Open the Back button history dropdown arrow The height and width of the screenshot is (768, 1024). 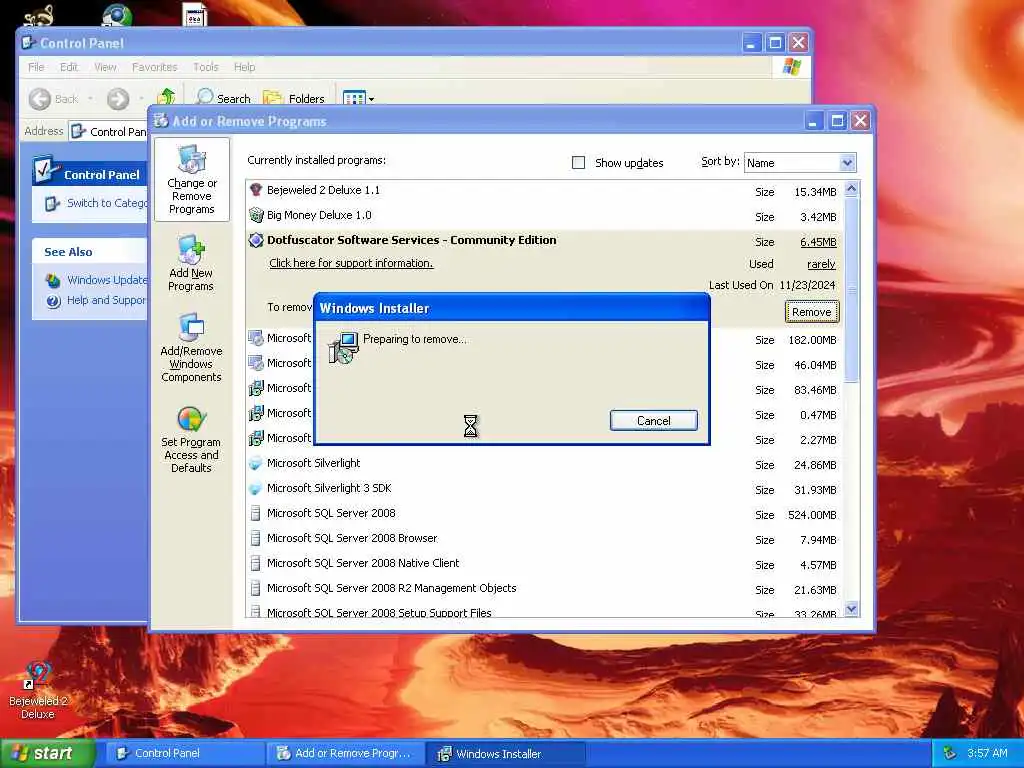point(90,99)
